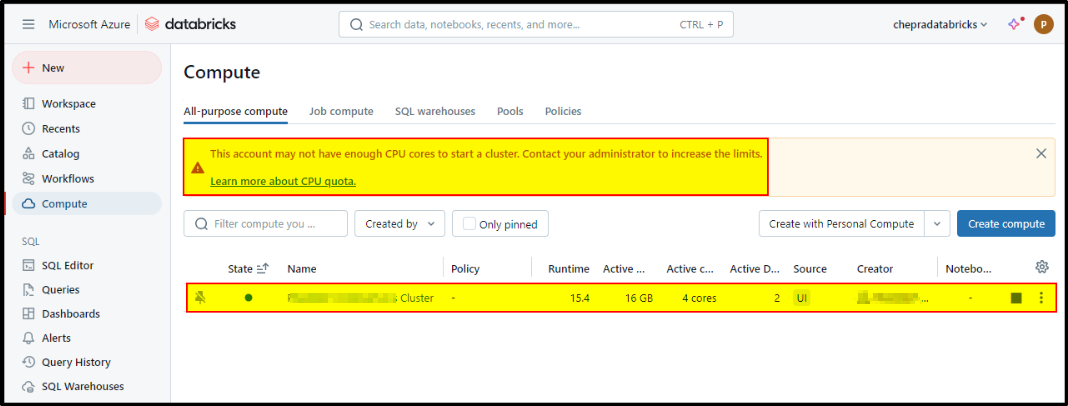1068x406 pixels.
Task: Dismiss the CPU quota warning banner
Action: click(1041, 154)
